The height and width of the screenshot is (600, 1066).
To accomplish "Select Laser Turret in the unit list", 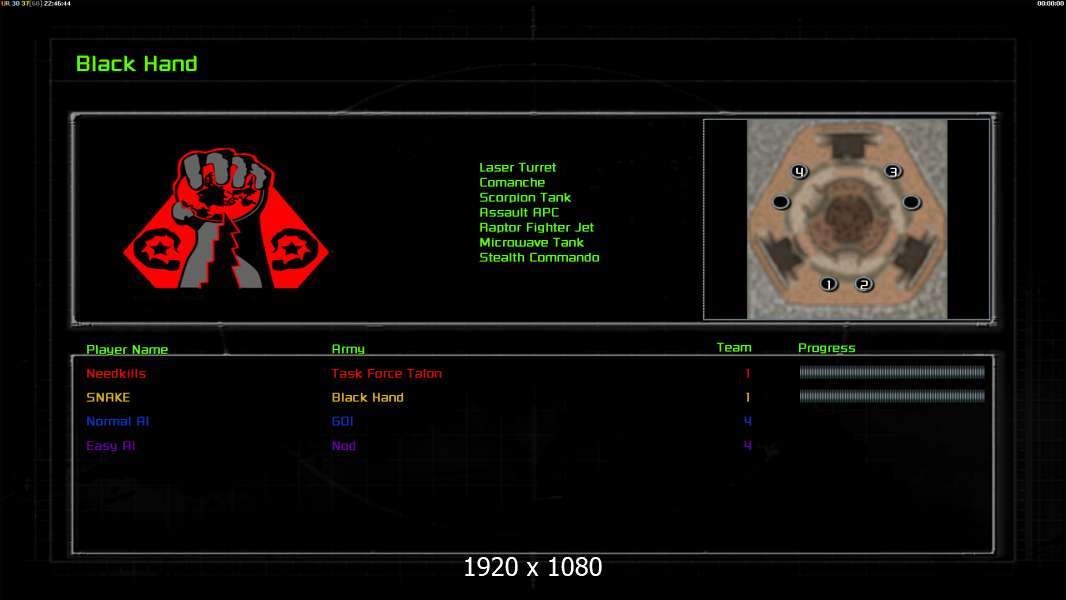I will coord(517,168).
